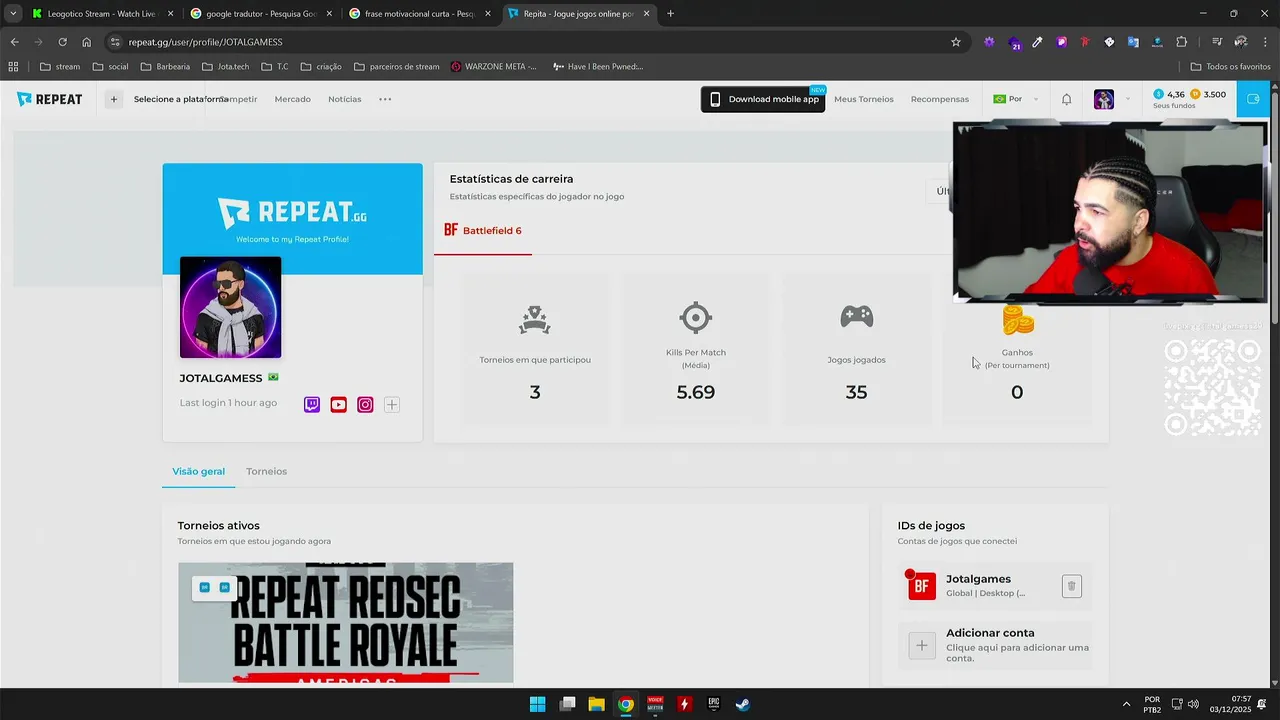Viewport: 1280px width, 720px height.
Task: Open the language selector showing Por
Action: click(1015, 99)
